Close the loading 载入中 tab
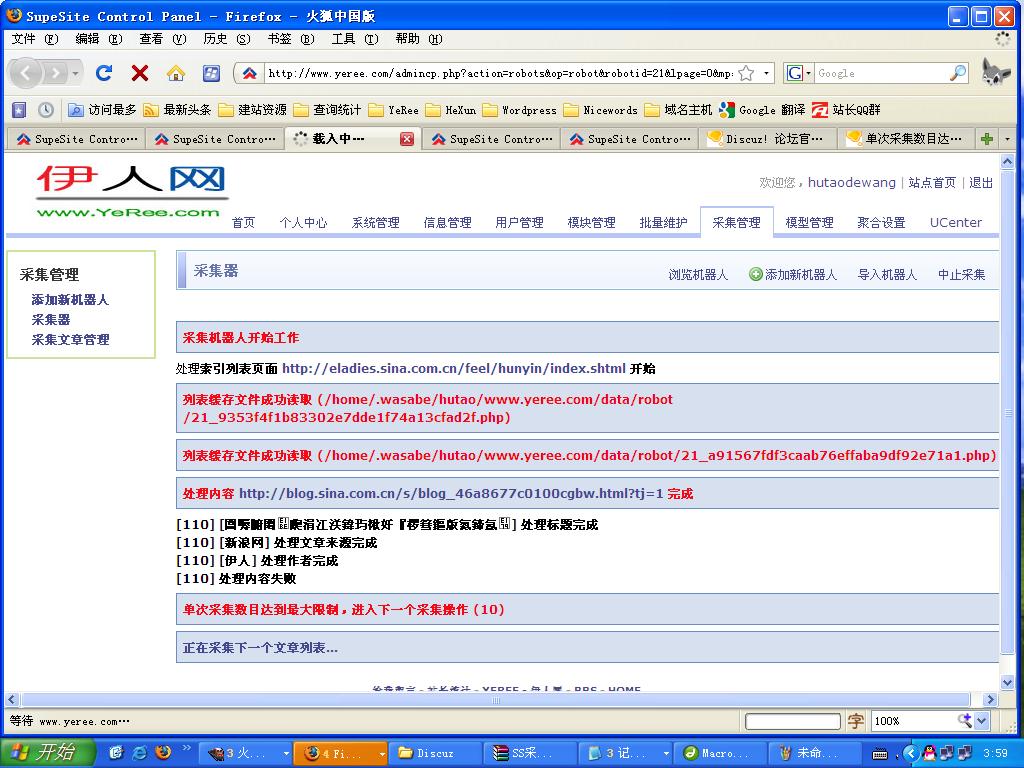Image resolution: width=1024 pixels, height=768 pixels. [x=406, y=138]
